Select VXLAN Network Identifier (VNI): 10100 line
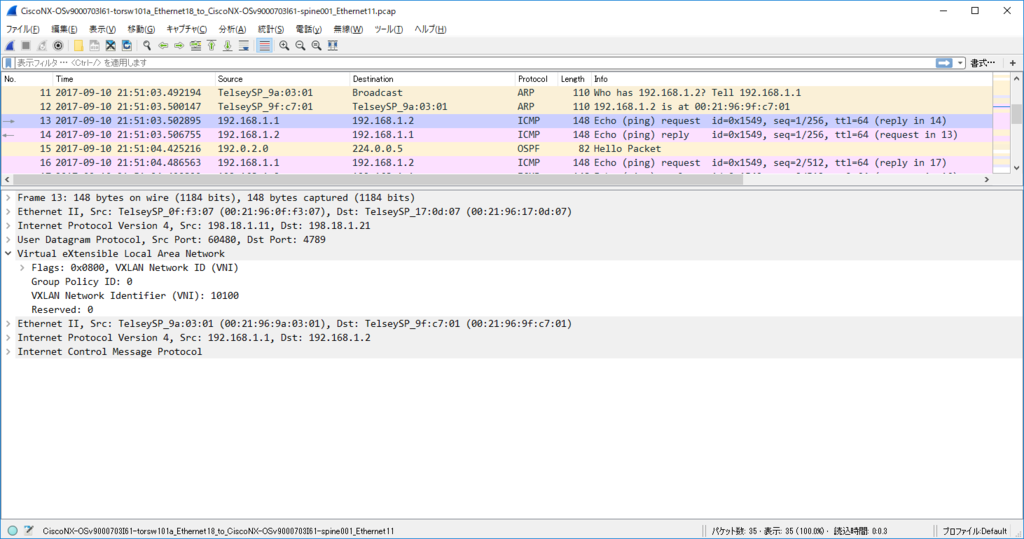 click(x=135, y=296)
